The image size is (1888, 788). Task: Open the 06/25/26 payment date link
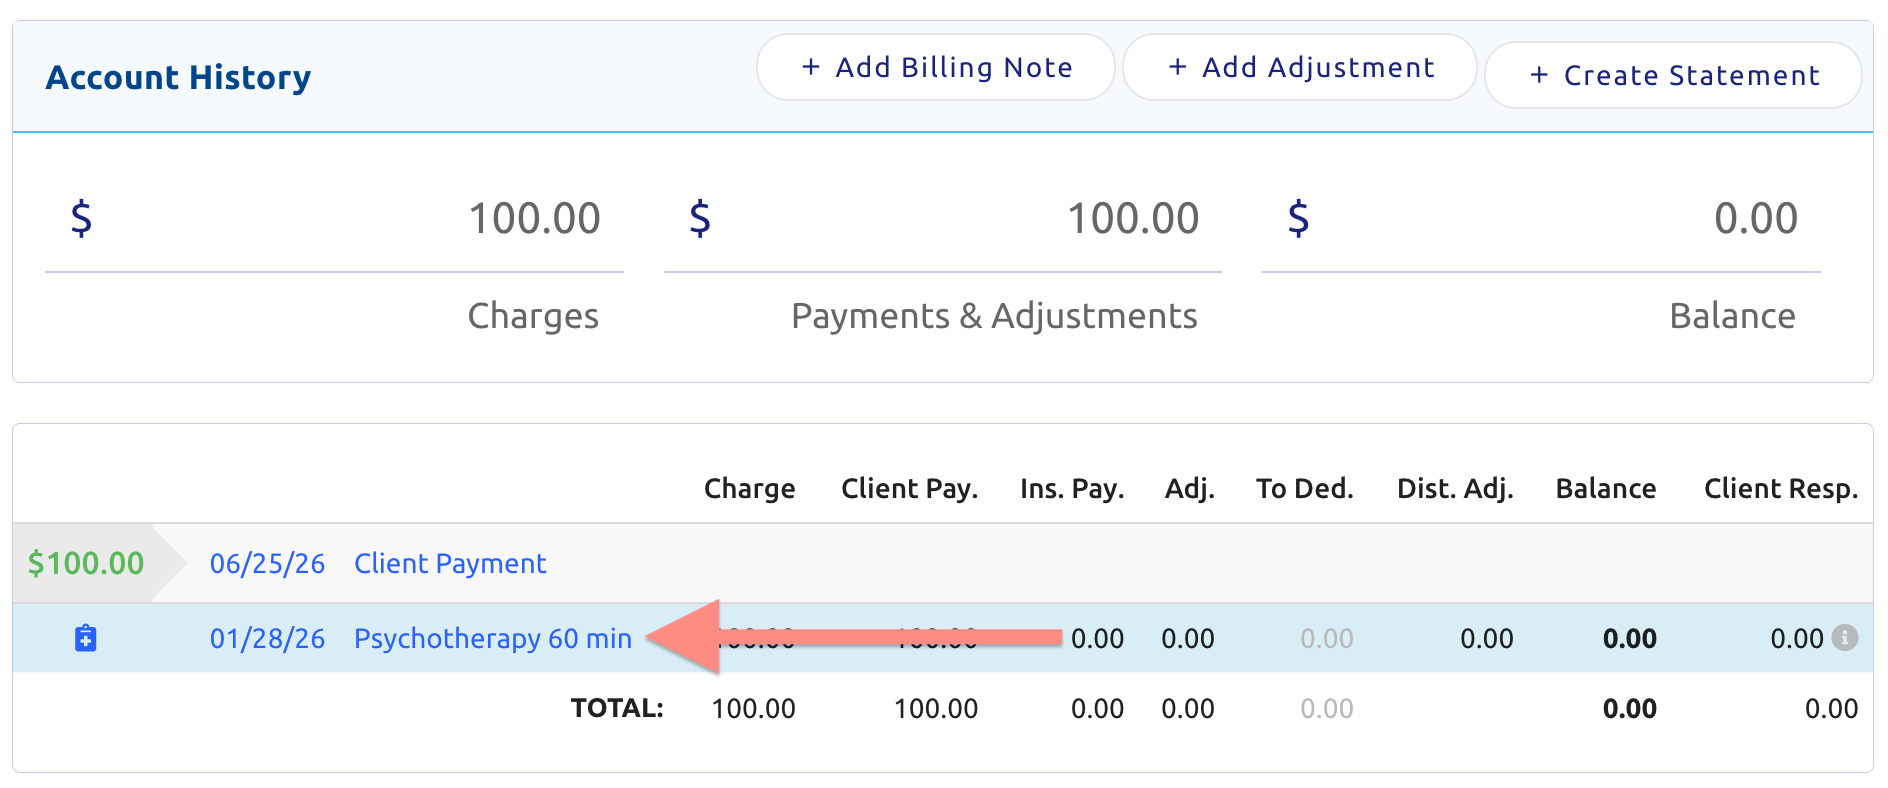(267, 563)
